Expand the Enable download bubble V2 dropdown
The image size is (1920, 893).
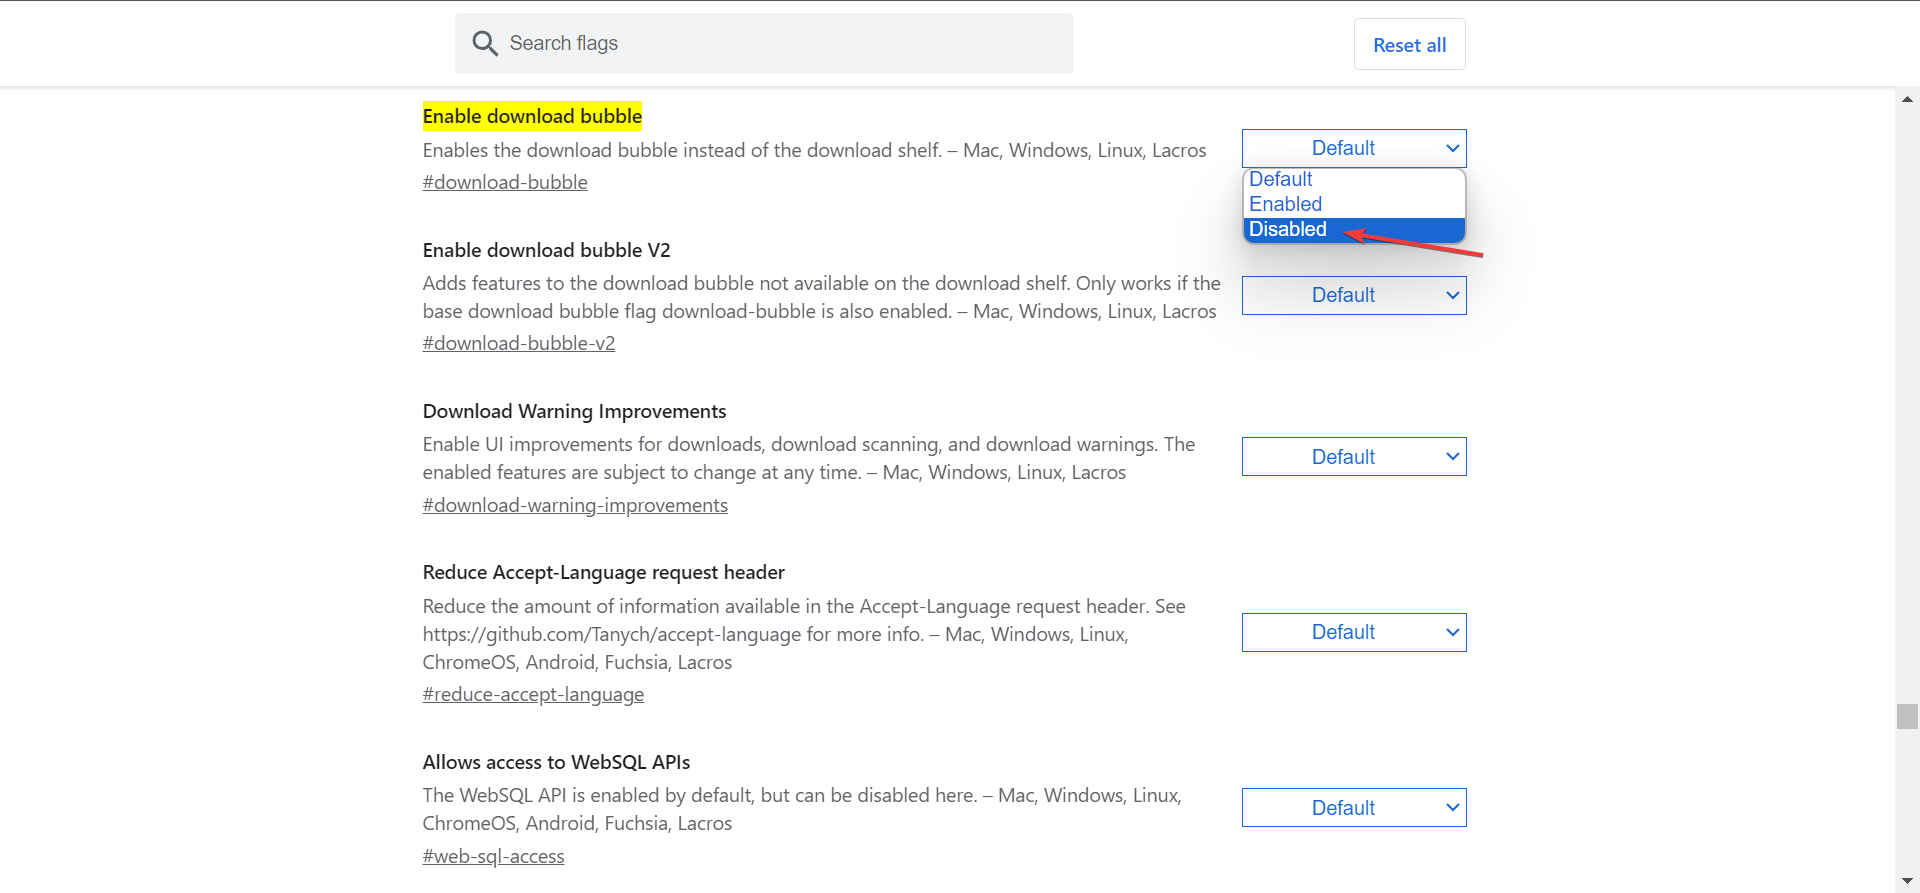(x=1353, y=295)
